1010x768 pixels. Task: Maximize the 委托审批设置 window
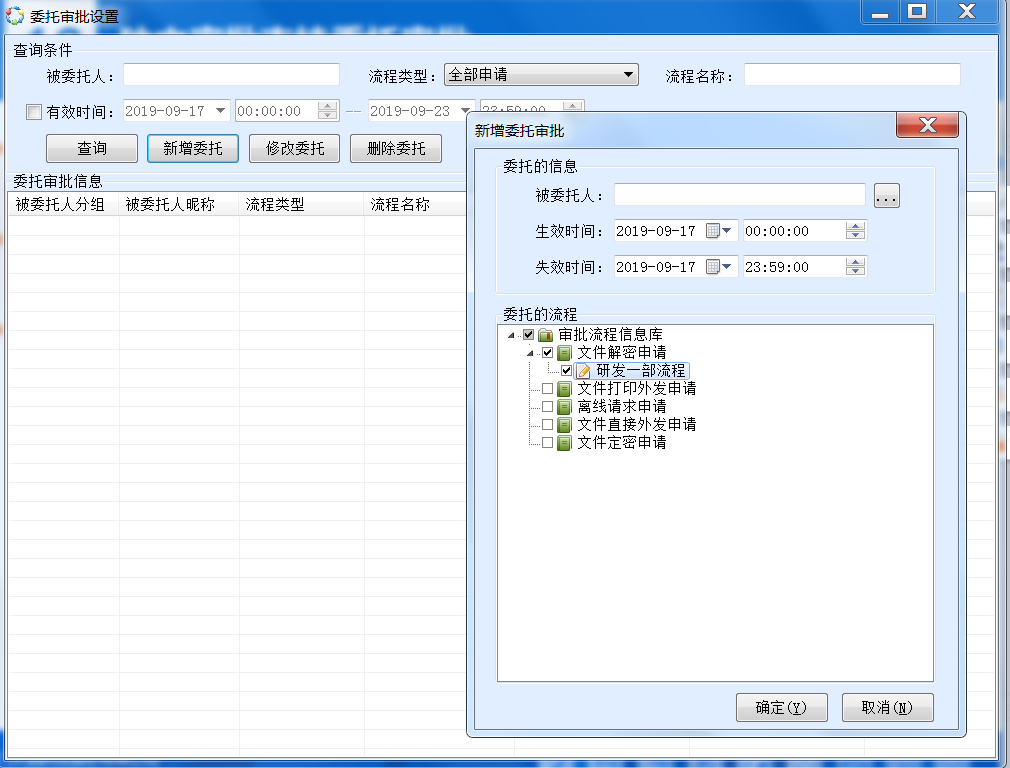pos(917,12)
